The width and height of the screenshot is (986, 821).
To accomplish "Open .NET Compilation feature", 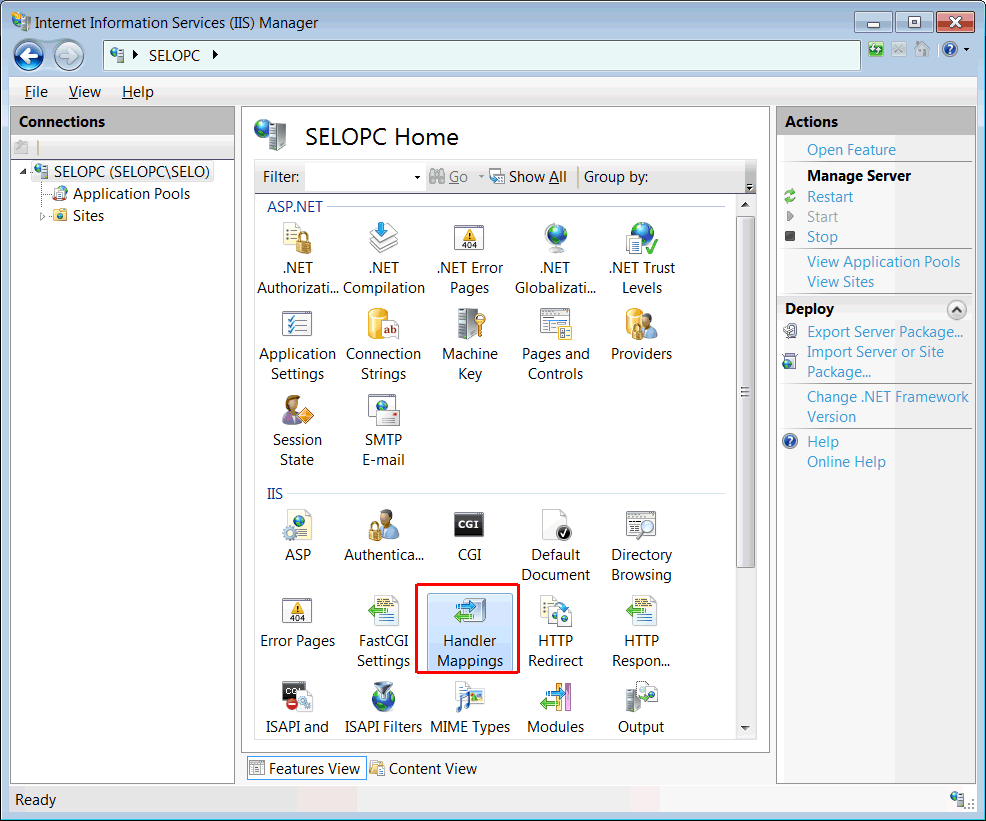I will click(384, 258).
